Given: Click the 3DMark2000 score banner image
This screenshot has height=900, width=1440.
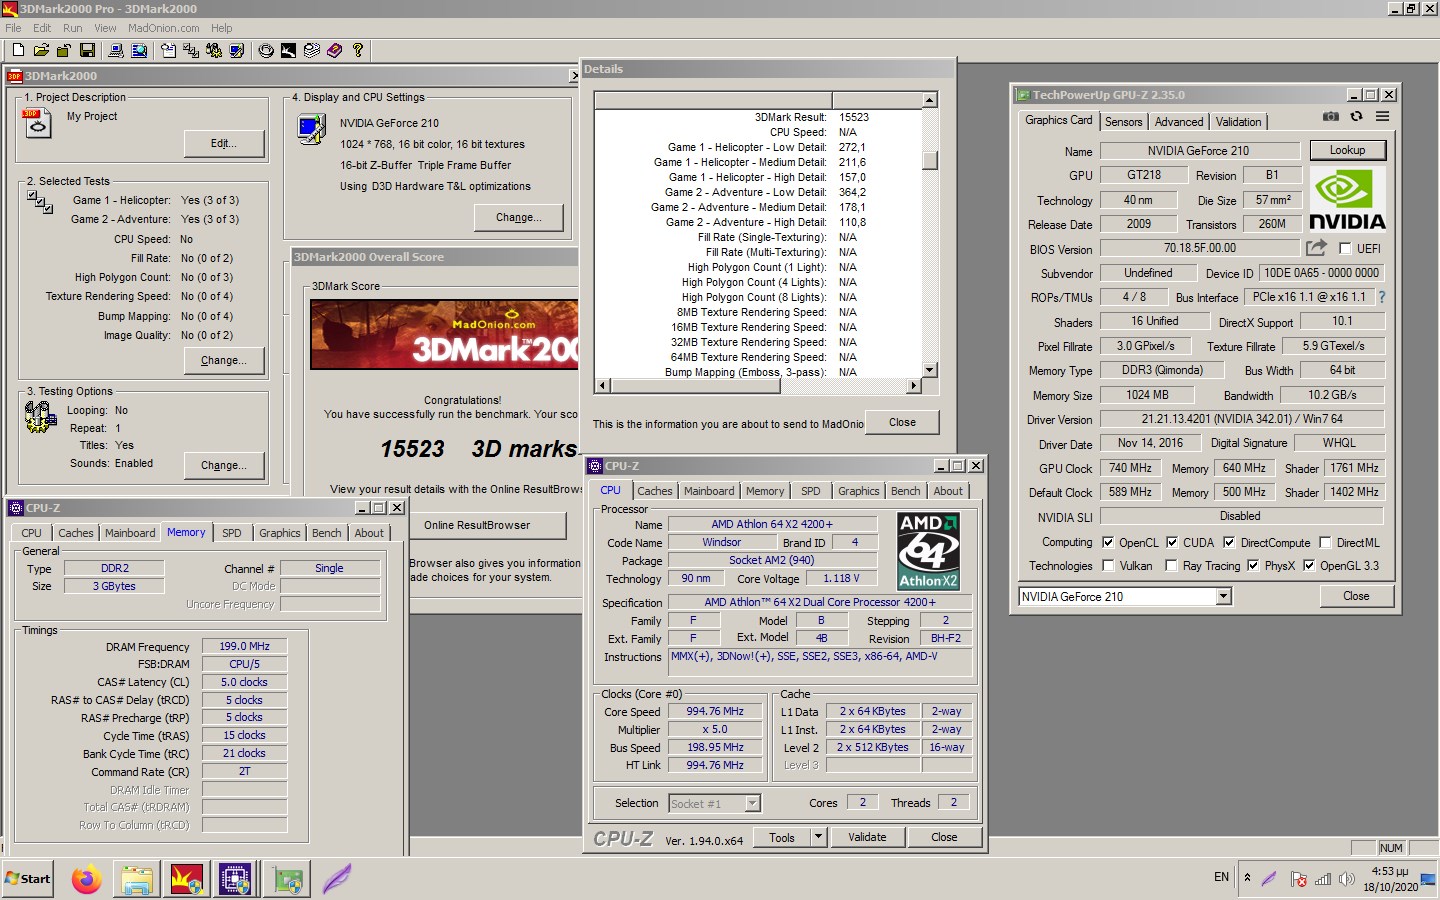Looking at the screenshot, I should click(444, 335).
